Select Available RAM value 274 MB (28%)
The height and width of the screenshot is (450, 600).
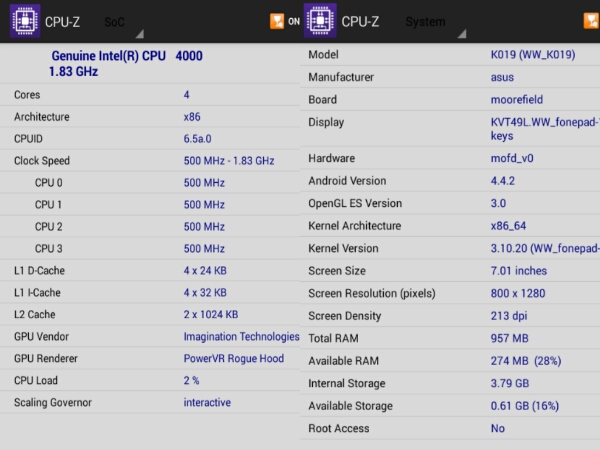tap(526, 361)
